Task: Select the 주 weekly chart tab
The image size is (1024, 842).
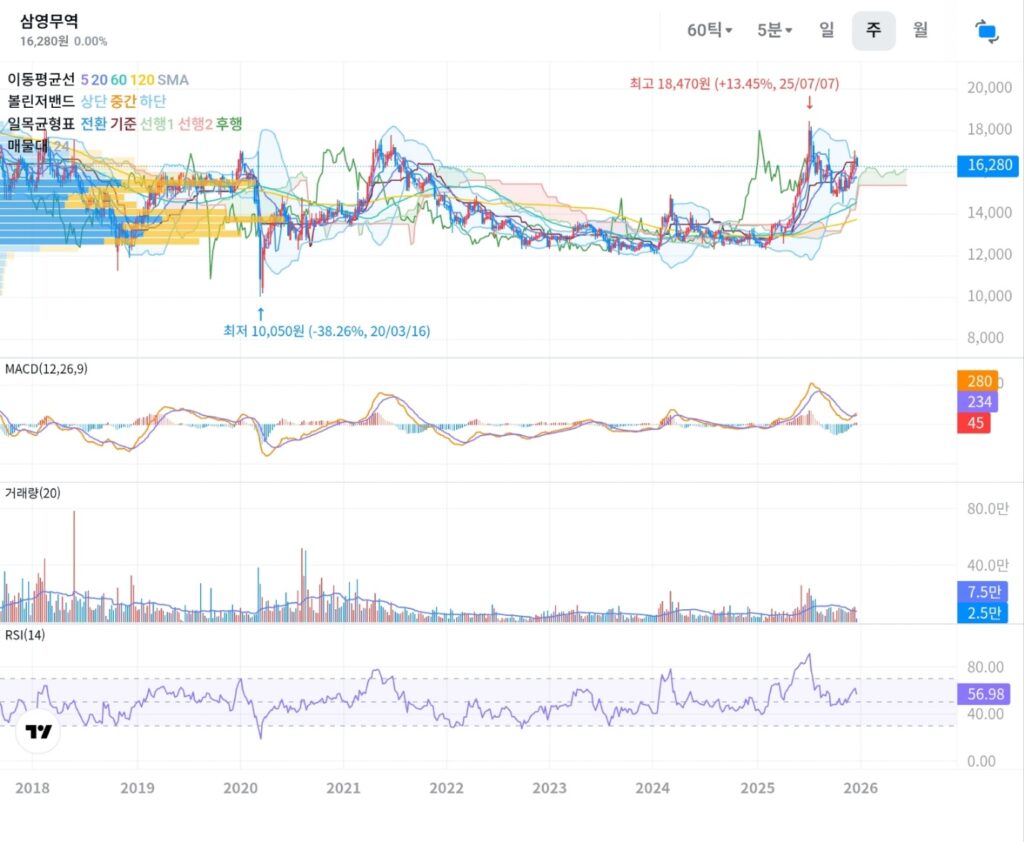Action: pos(873,30)
